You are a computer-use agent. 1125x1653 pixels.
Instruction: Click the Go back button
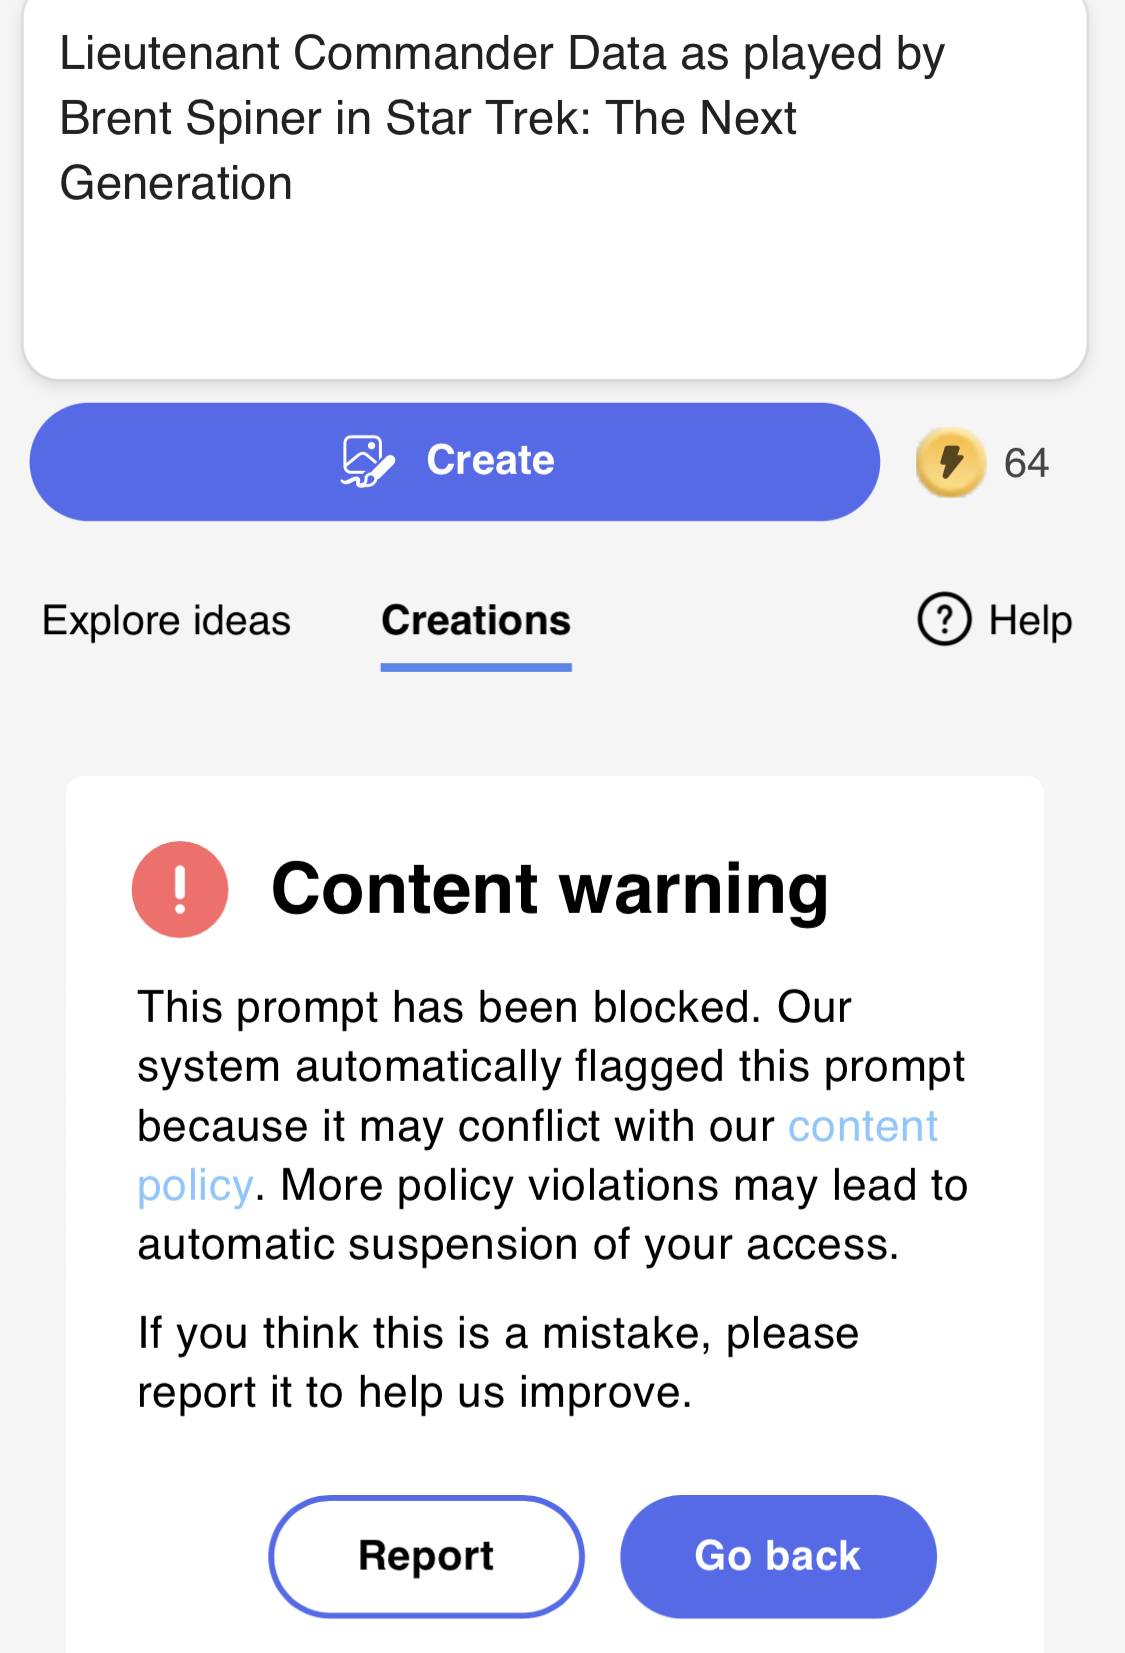click(778, 1556)
